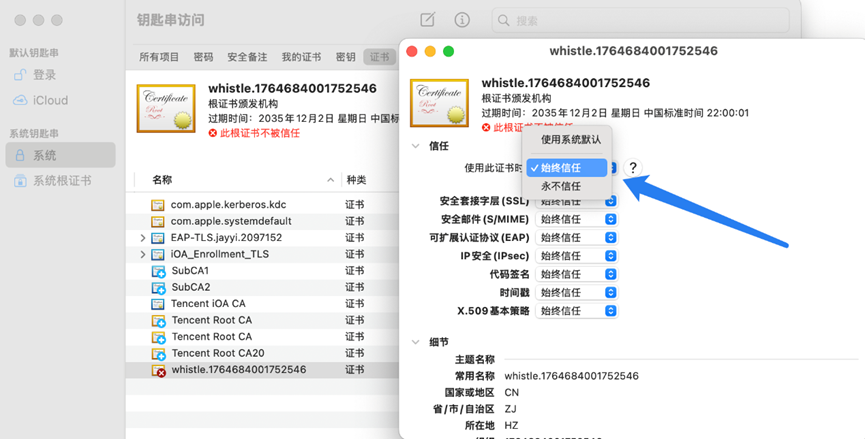The width and height of the screenshot is (865, 439).
Task: Open the trust help question mark button
Action: (x=633, y=168)
